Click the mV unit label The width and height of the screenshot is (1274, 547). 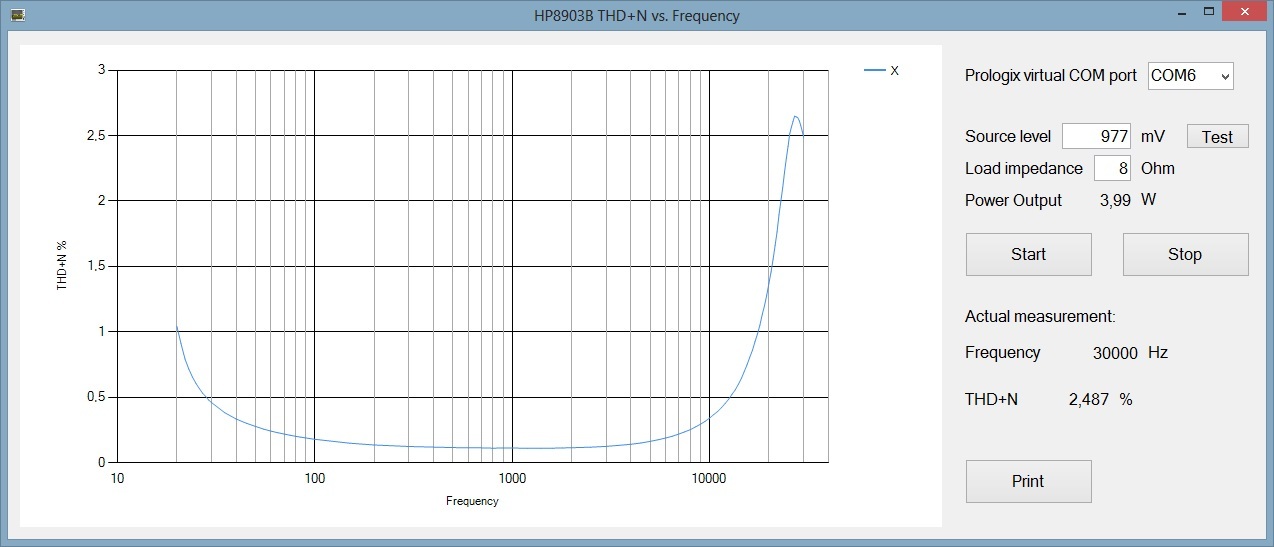click(1153, 137)
